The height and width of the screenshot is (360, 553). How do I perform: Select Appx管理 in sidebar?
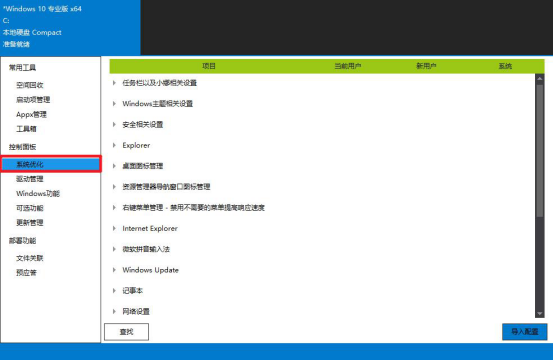pyautogui.click(x=31, y=115)
